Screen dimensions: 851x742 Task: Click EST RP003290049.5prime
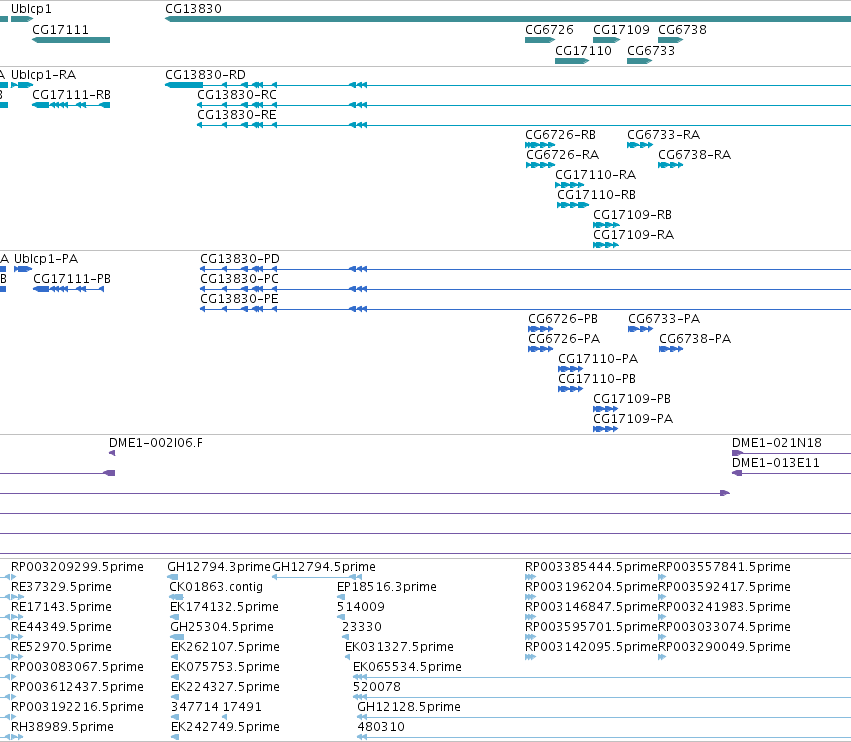pos(724,646)
